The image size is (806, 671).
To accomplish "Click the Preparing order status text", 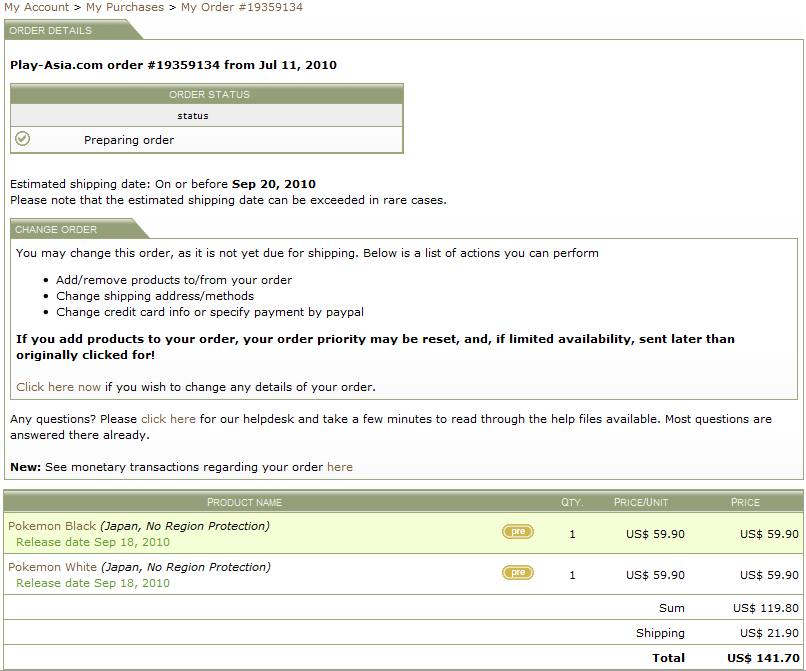I will 129,140.
